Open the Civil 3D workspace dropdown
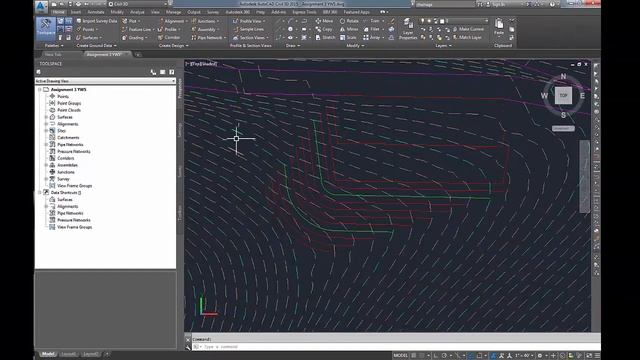Screen dimensions: 640x360 (138, 4)
